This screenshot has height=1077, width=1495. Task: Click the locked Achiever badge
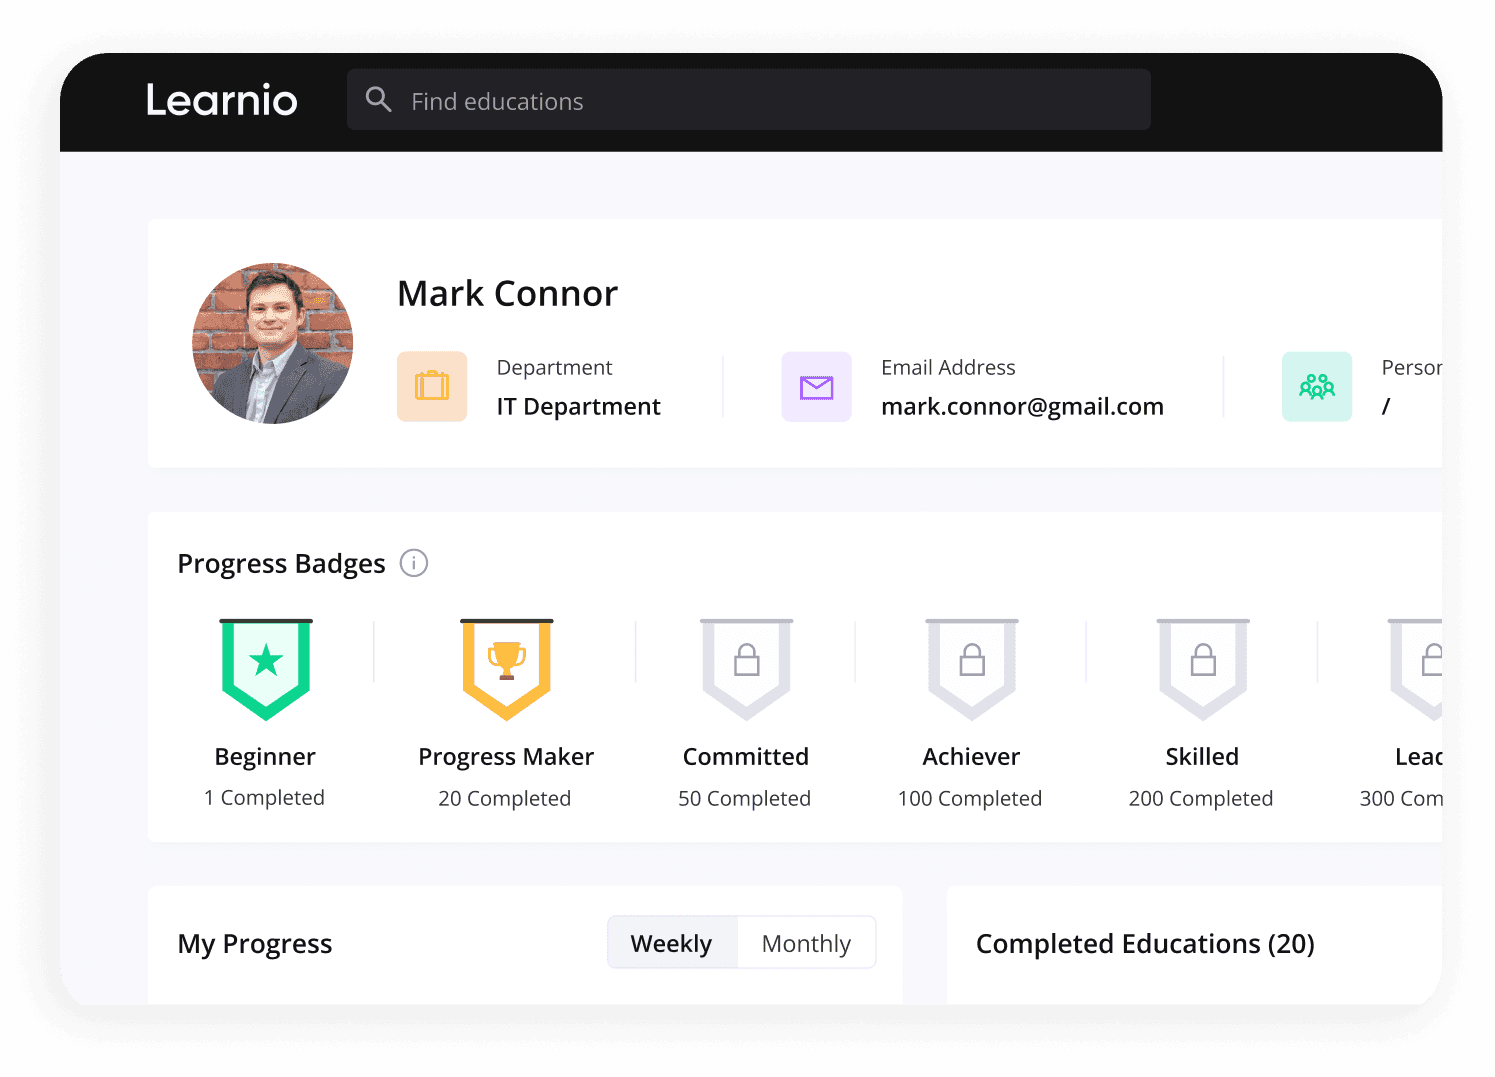pos(972,669)
